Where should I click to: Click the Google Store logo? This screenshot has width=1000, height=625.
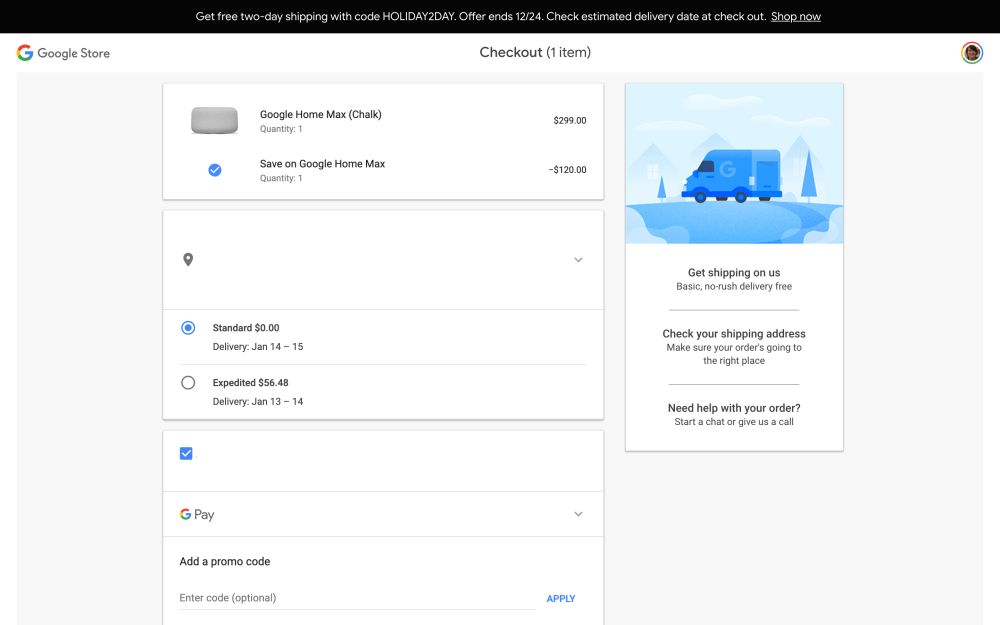pyautogui.click(x=63, y=53)
